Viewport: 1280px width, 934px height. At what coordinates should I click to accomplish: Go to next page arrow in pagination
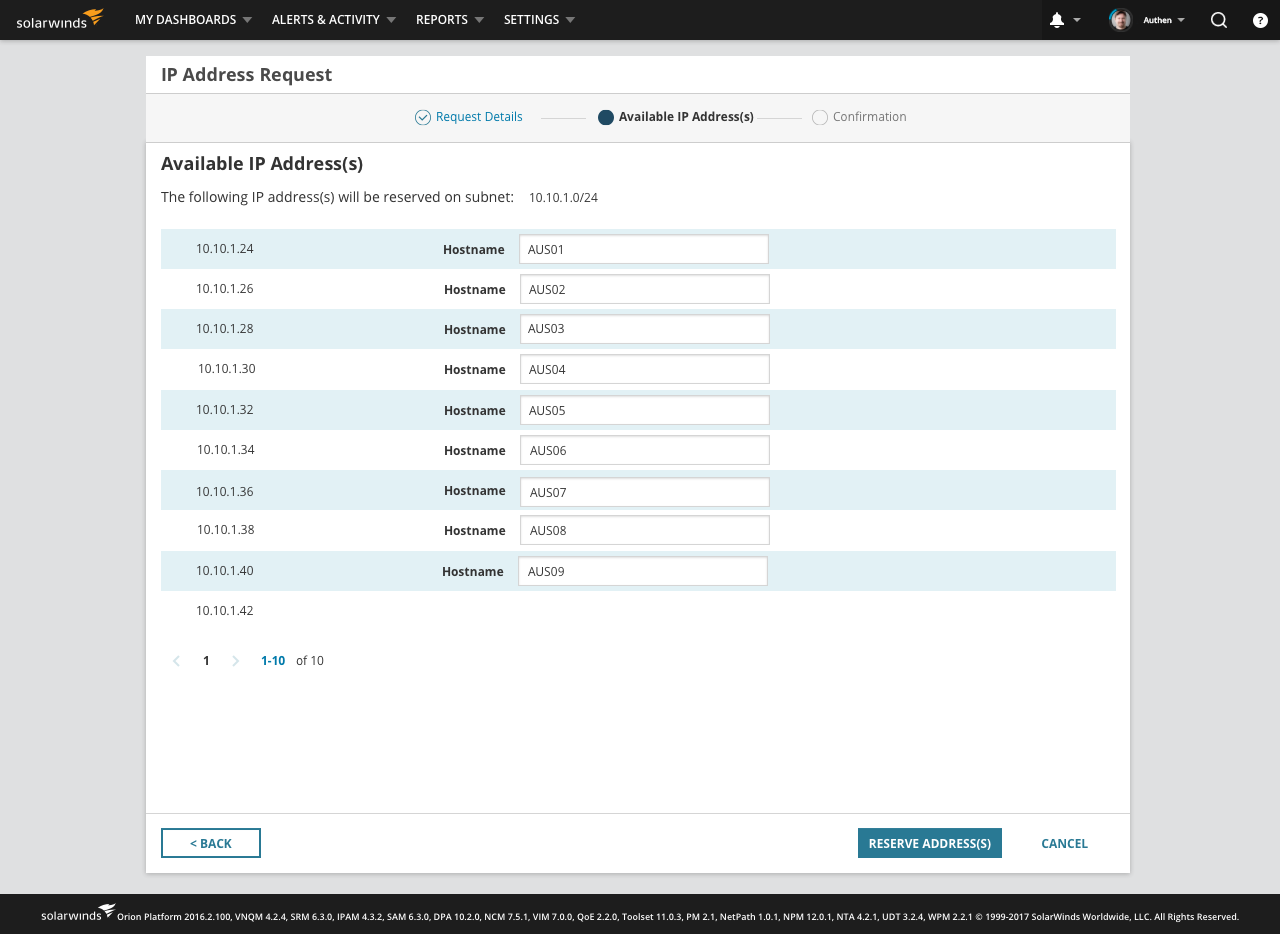[x=236, y=661]
